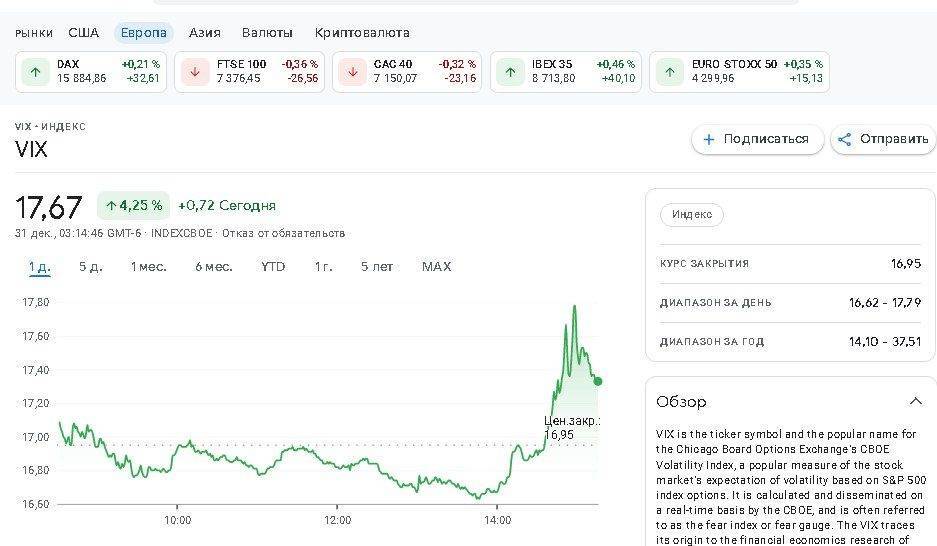Switch chart to 1 мес. range
937x546 pixels.
(x=148, y=266)
